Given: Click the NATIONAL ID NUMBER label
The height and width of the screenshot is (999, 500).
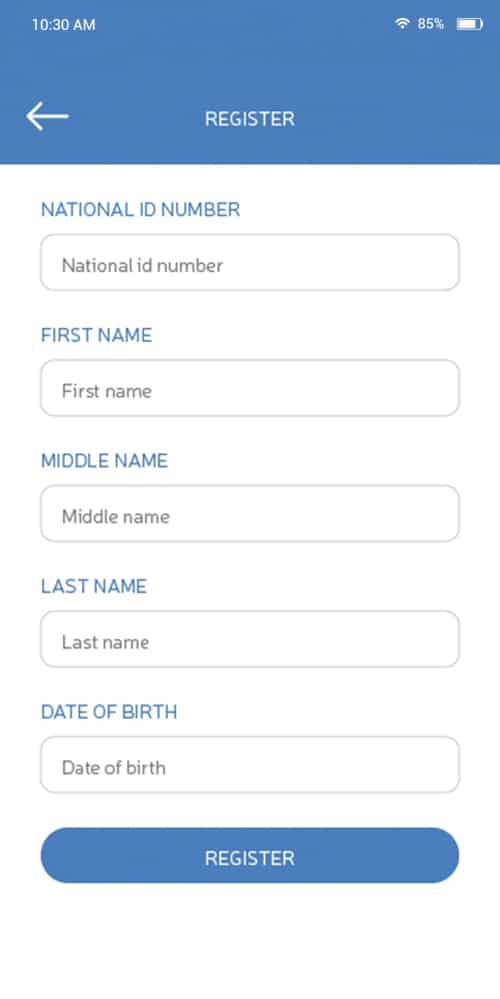Looking at the screenshot, I should [x=141, y=210].
